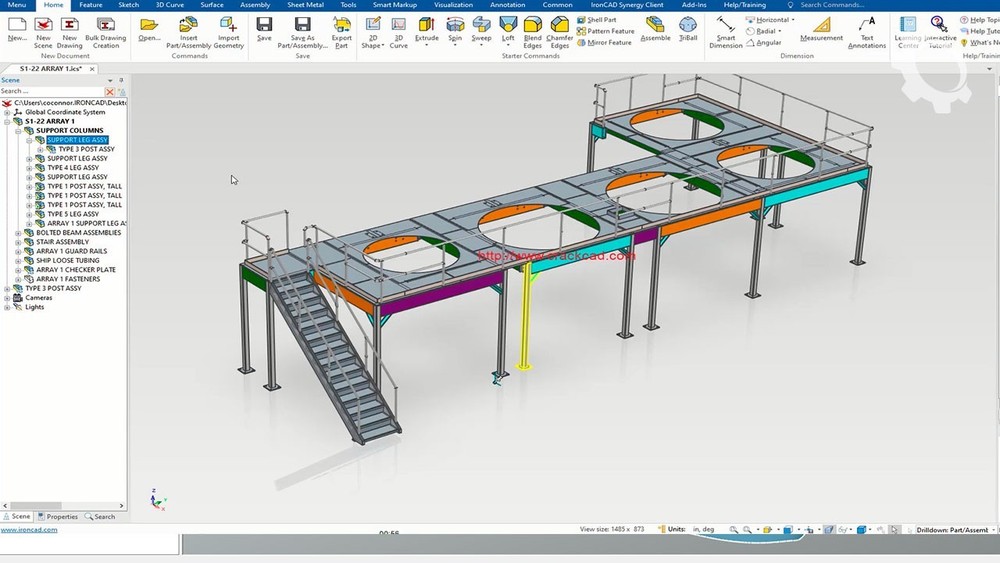Select the 3D Curve tool
The image size is (1000, 563).
point(399,33)
